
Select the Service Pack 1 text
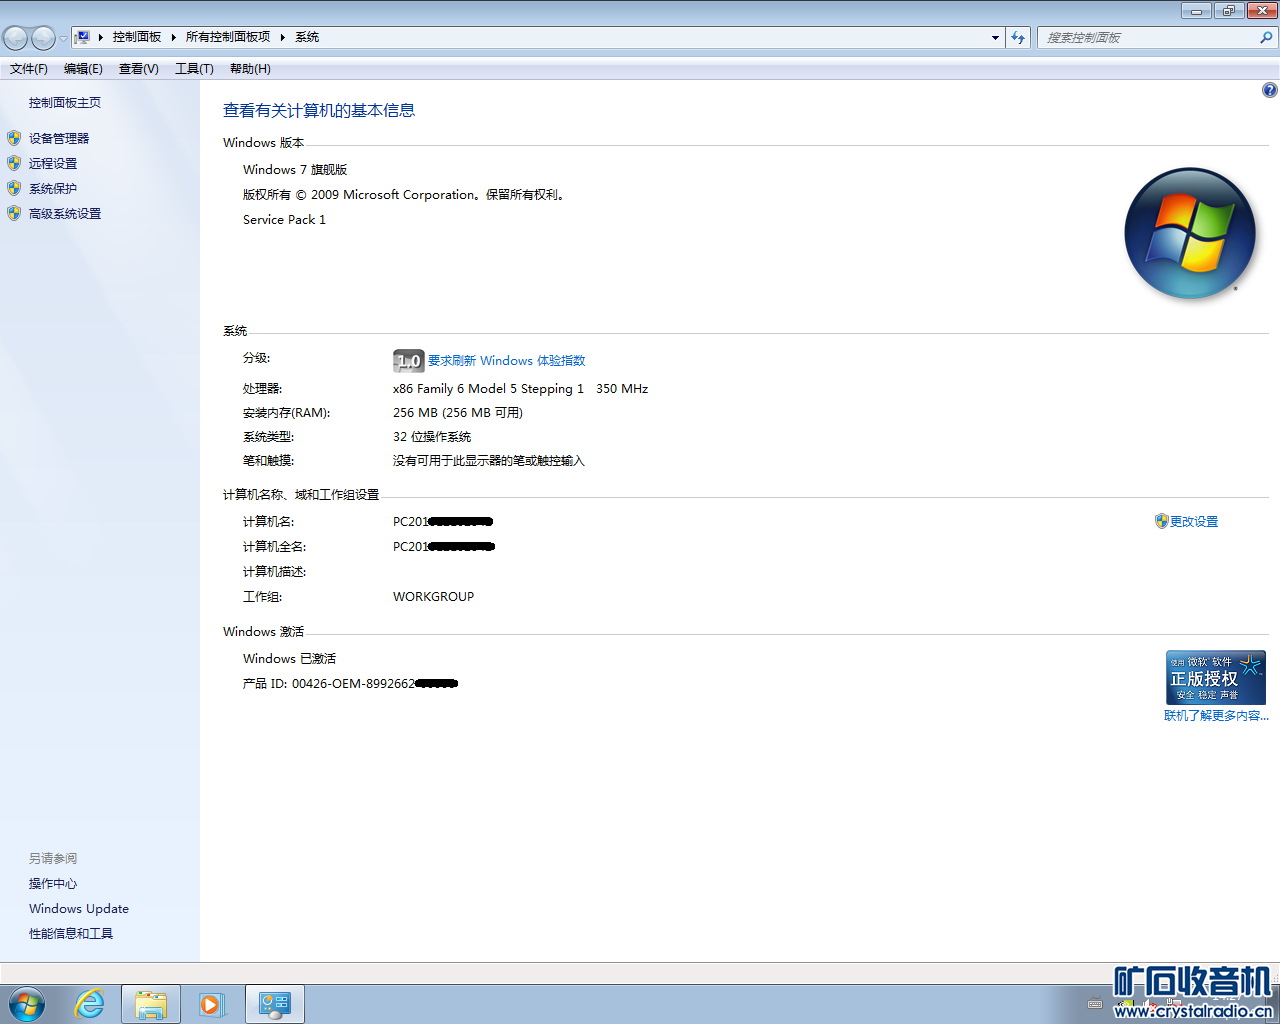coord(284,220)
